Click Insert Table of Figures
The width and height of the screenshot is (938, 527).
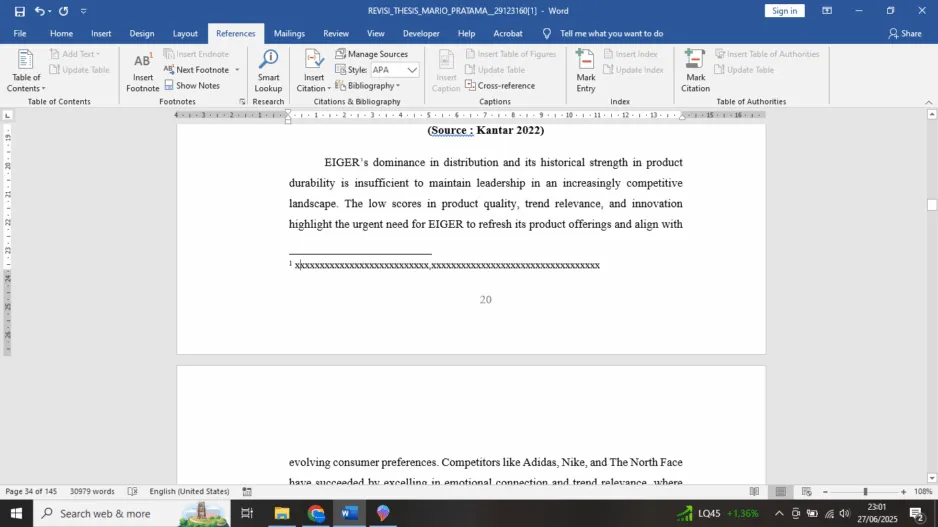click(x=511, y=54)
